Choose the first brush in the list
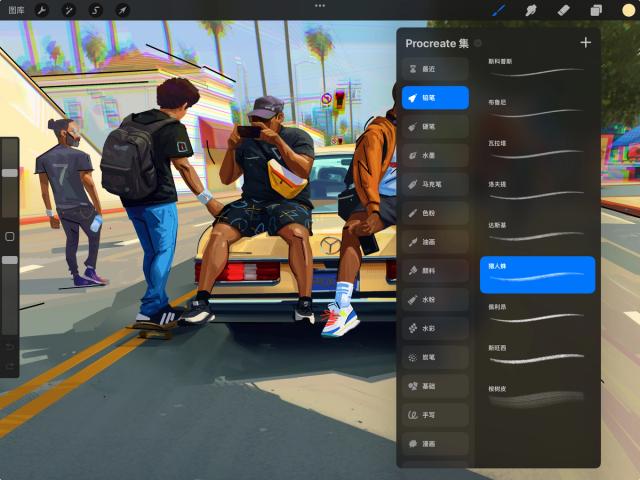This screenshot has height=480, width=640. [538, 69]
